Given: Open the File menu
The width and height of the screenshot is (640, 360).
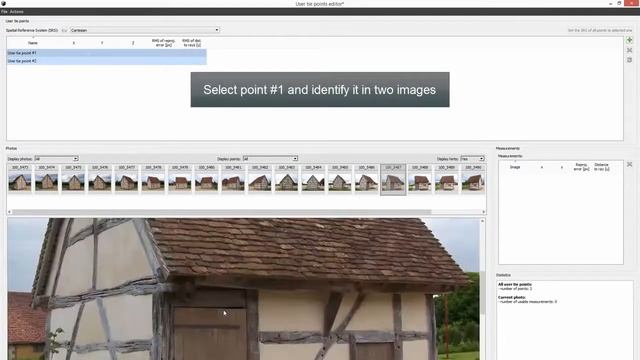Looking at the screenshot, I should tap(4, 11).
